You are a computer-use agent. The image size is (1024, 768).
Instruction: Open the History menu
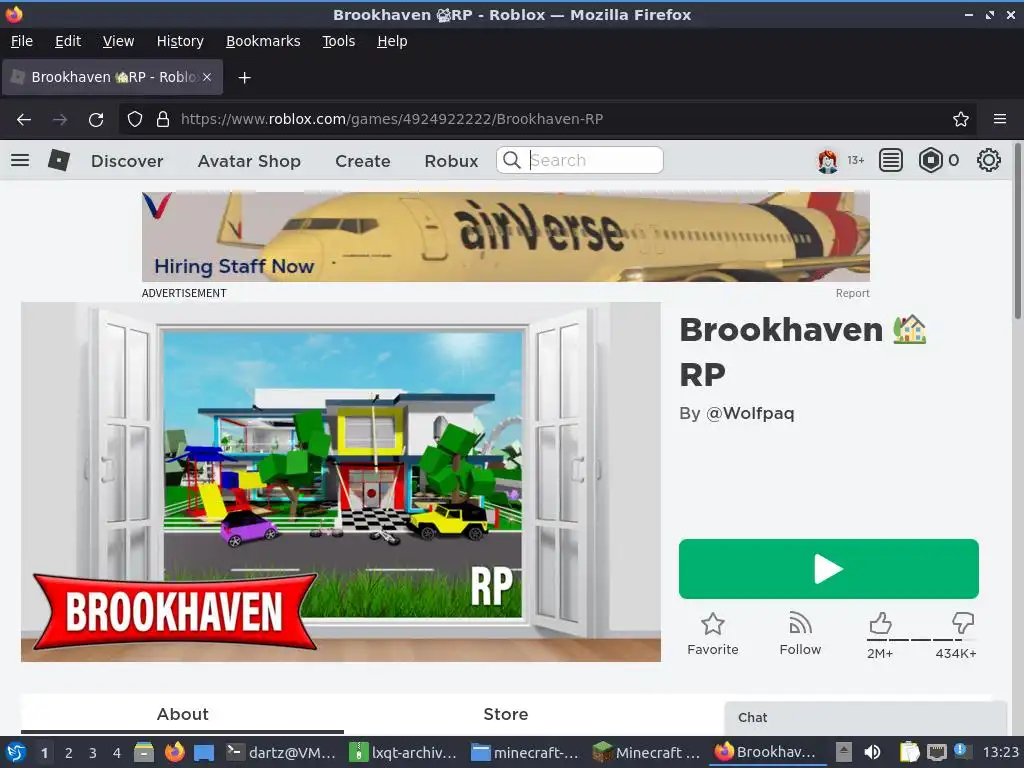click(180, 41)
